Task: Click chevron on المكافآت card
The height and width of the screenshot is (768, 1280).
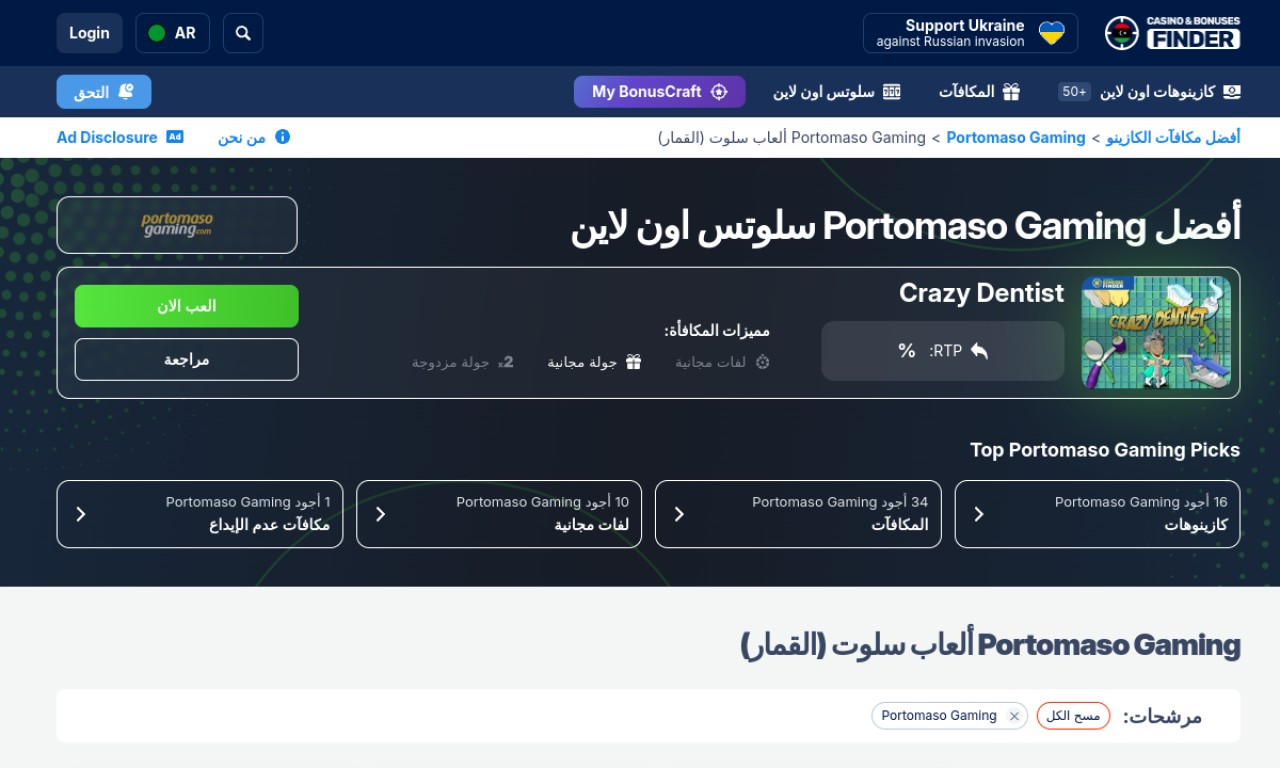Action: pyautogui.click(x=679, y=514)
